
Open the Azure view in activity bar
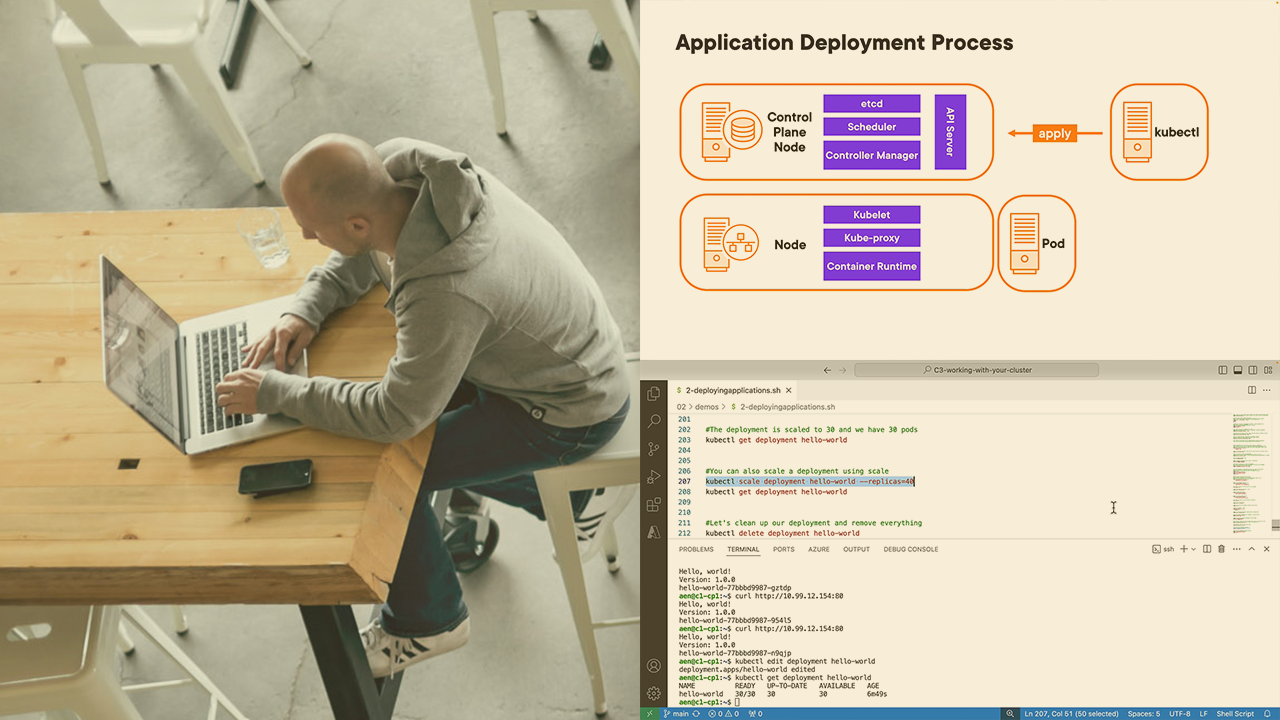click(x=654, y=532)
